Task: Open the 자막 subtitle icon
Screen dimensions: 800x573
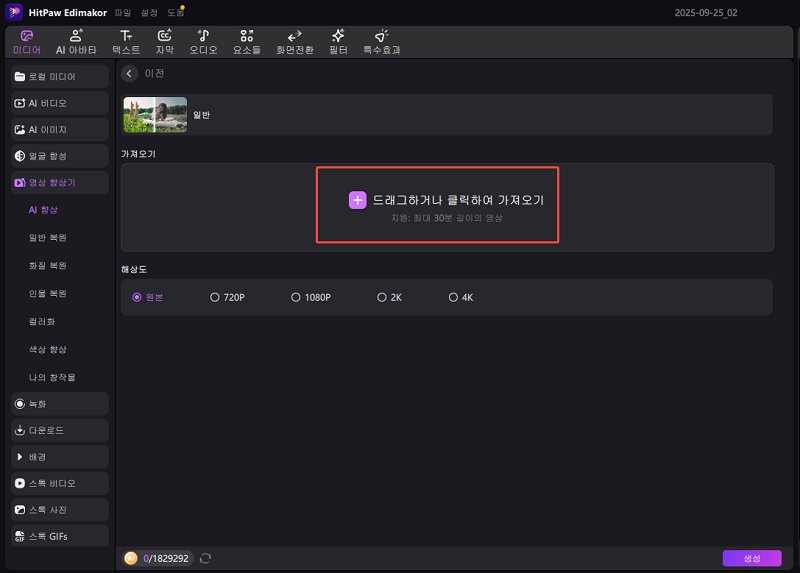Action: click(x=165, y=36)
